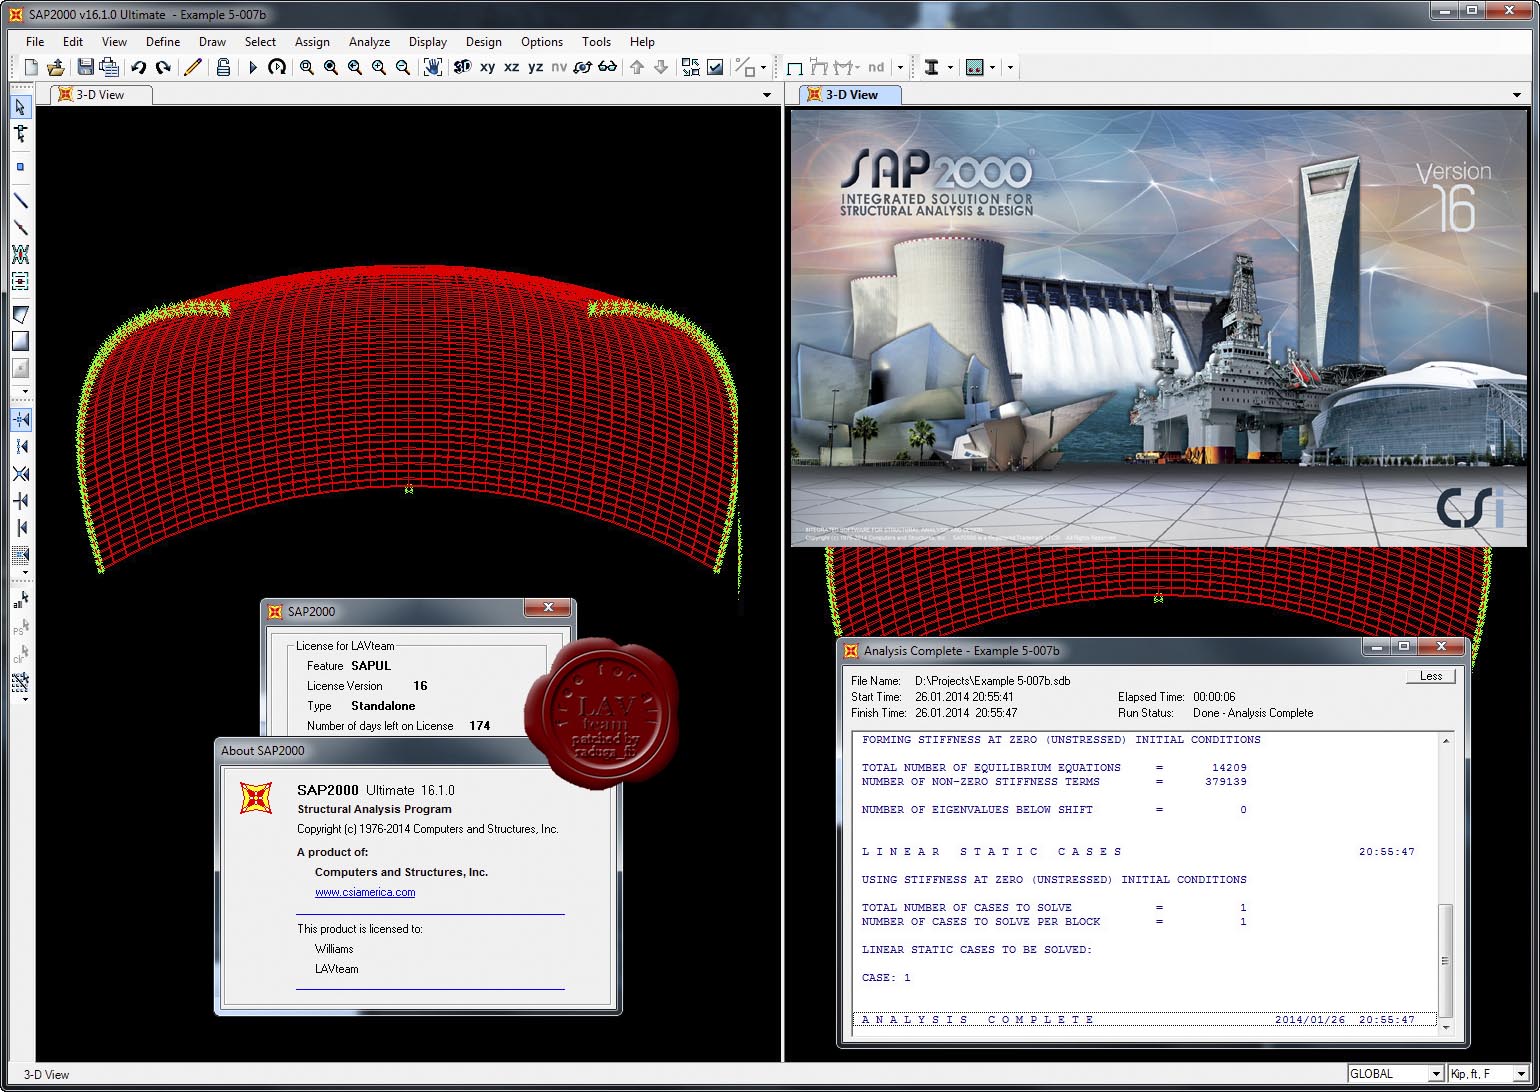Screen dimensions: 1540x1092
Task: Toggle object shrink view icon
Action: 691,67
